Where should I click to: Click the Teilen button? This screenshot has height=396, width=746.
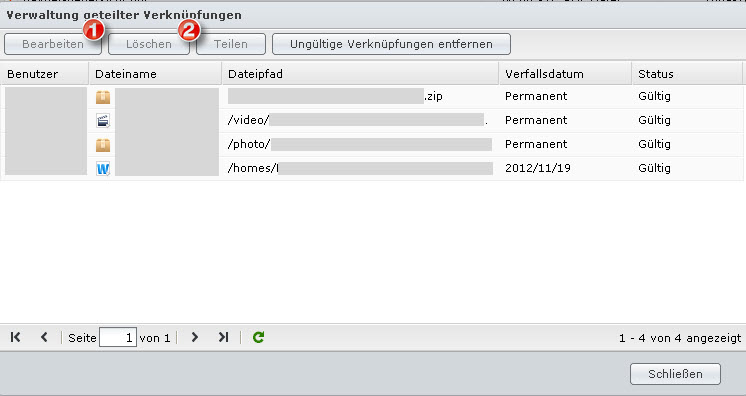pos(231,44)
